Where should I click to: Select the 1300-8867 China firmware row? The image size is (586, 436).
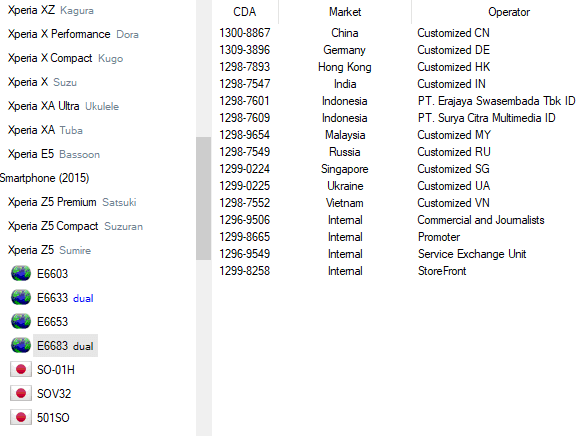(399, 33)
